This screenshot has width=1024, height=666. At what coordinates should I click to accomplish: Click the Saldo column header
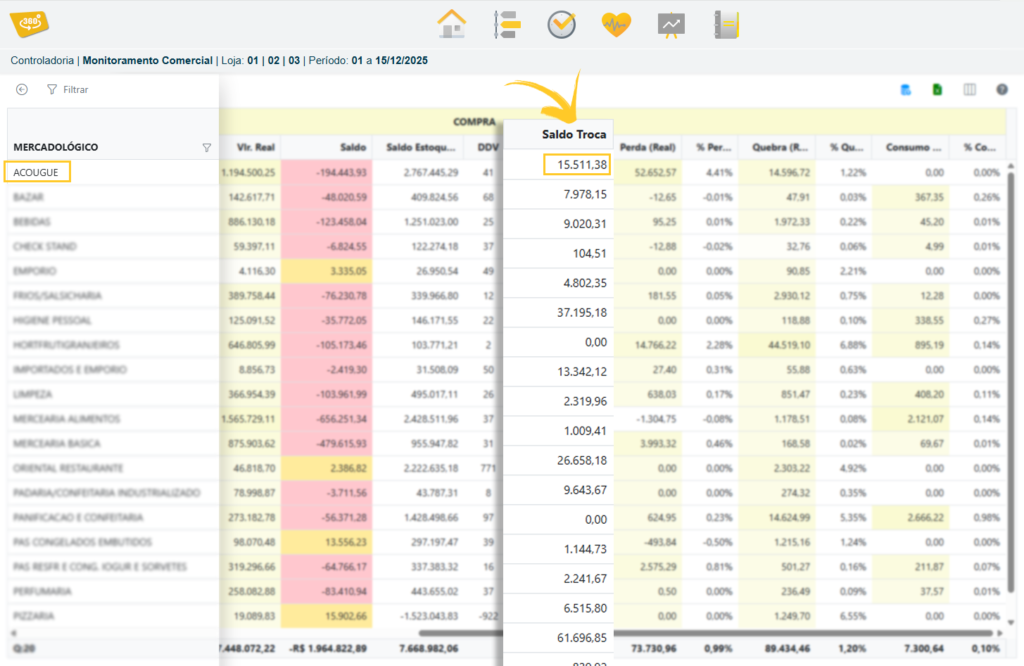(352, 147)
